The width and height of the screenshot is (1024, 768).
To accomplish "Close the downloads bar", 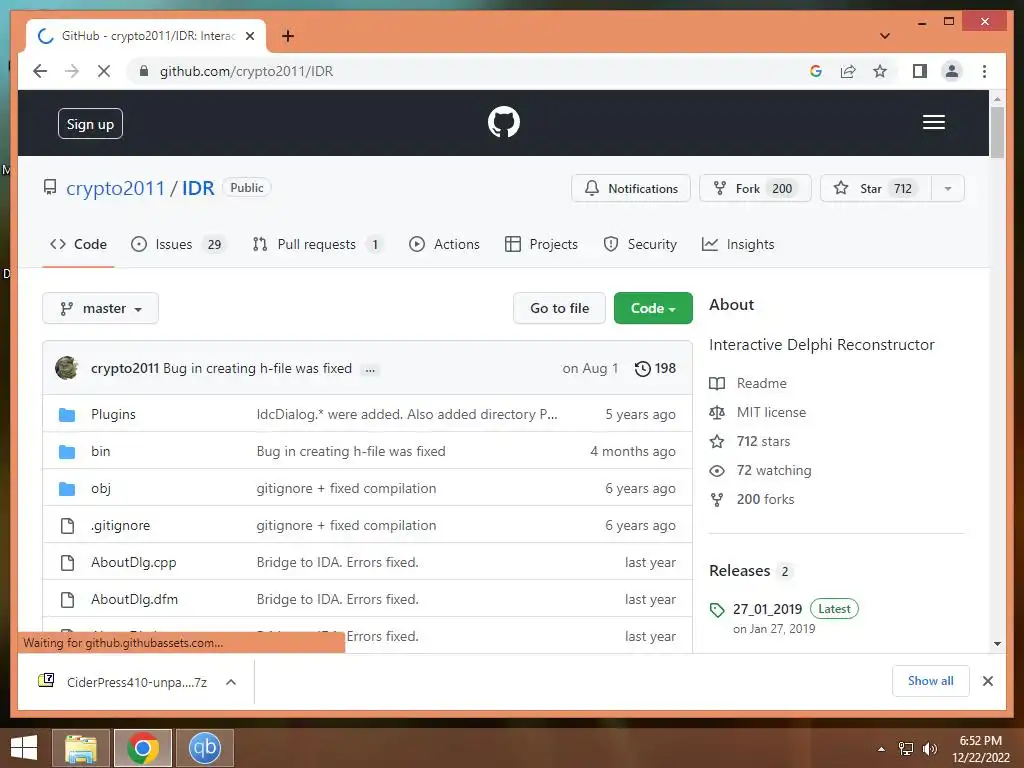I will 988,681.
